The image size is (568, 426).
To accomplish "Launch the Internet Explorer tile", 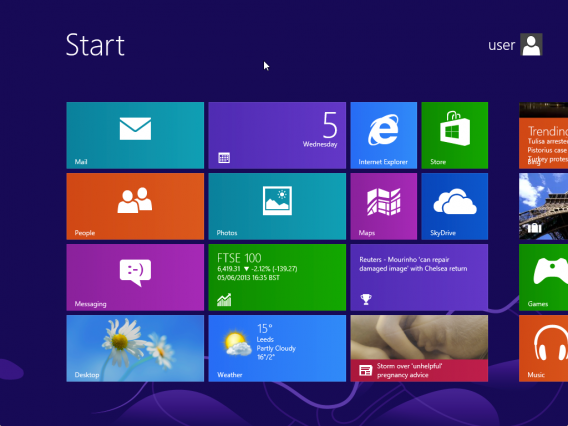I will [384, 135].
